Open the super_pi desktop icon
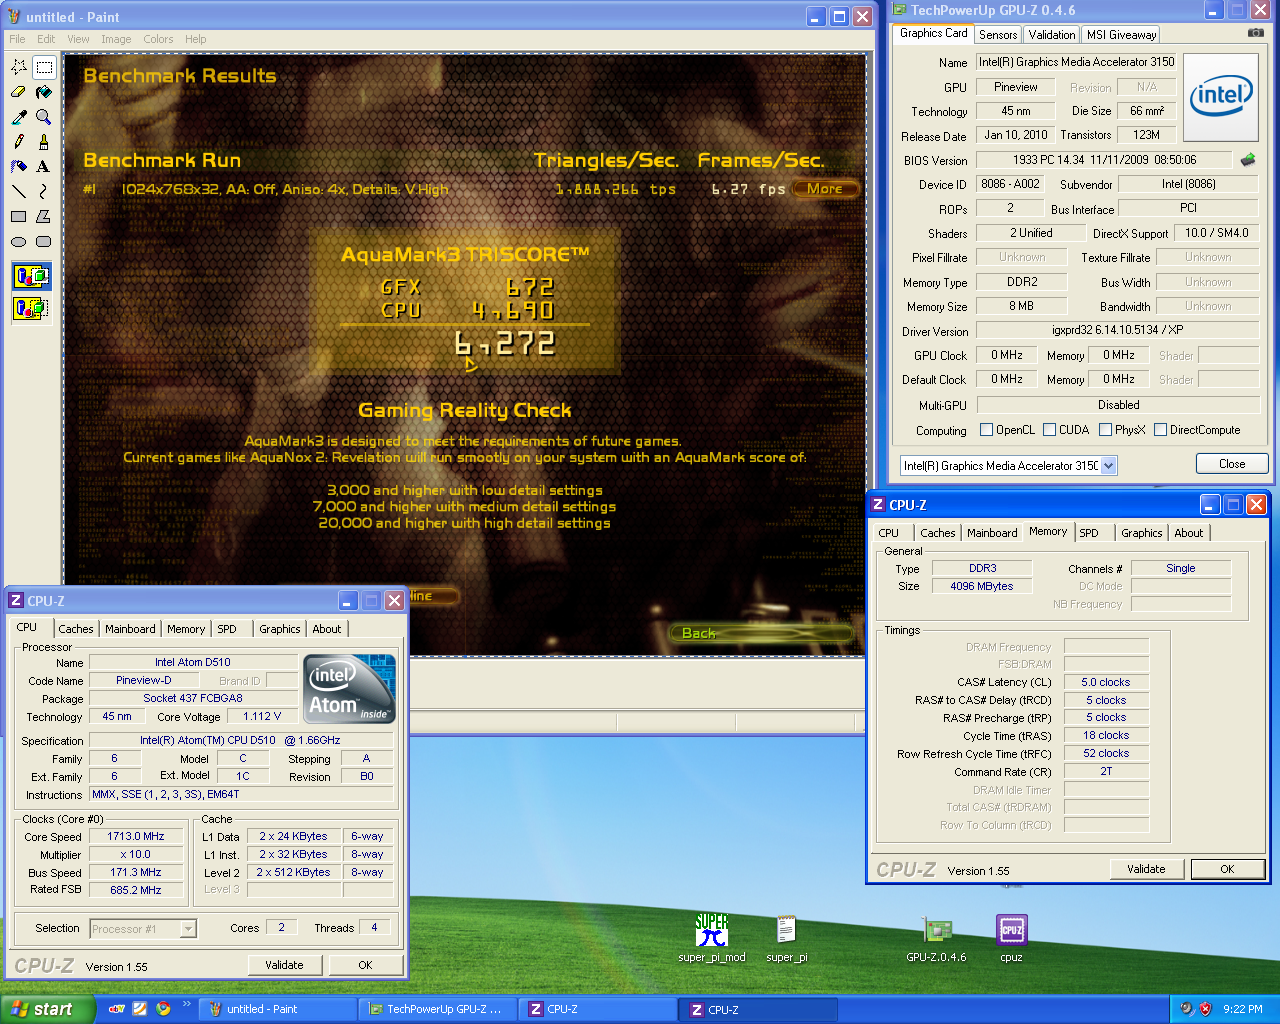This screenshot has height=1024, width=1280. 786,938
